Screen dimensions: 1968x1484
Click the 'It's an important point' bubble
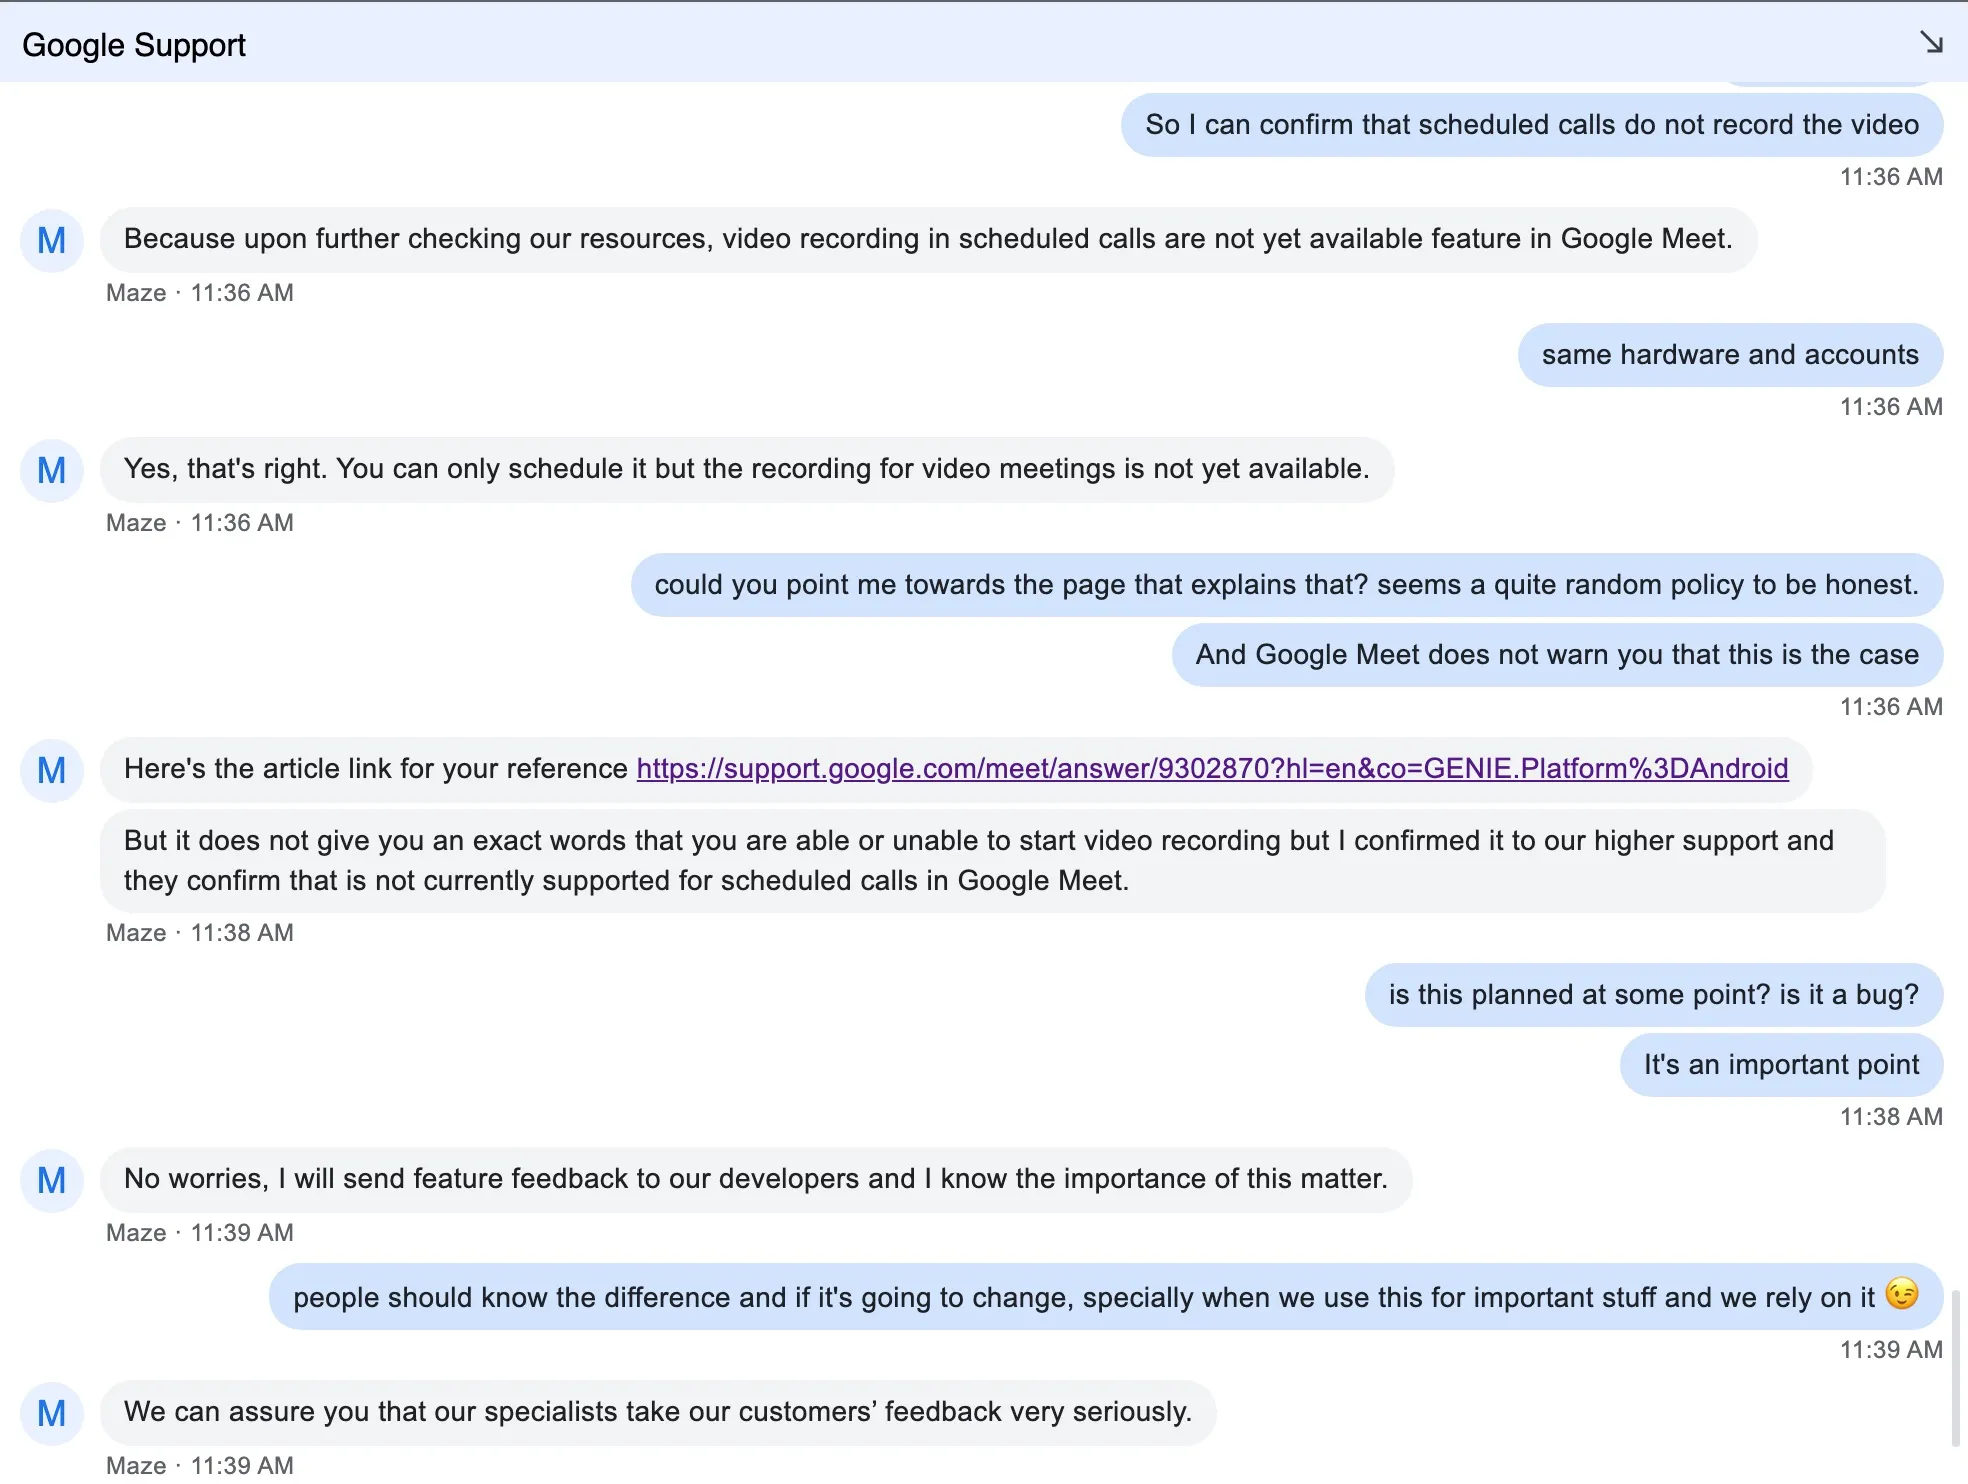point(1780,1065)
